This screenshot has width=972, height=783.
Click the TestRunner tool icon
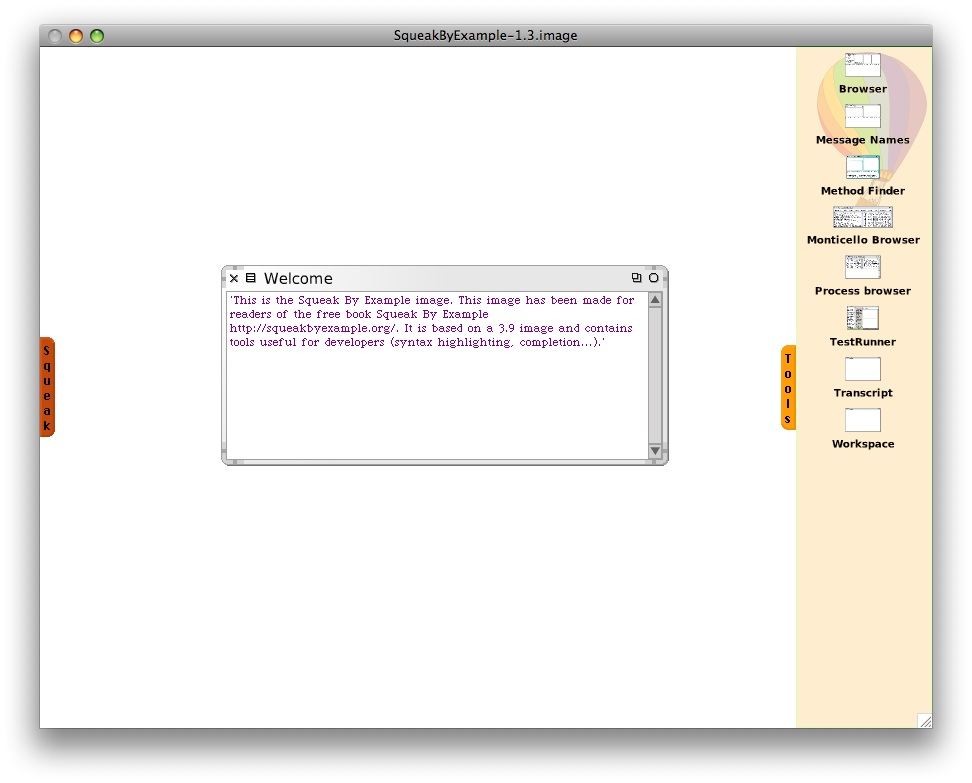[x=862, y=318]
